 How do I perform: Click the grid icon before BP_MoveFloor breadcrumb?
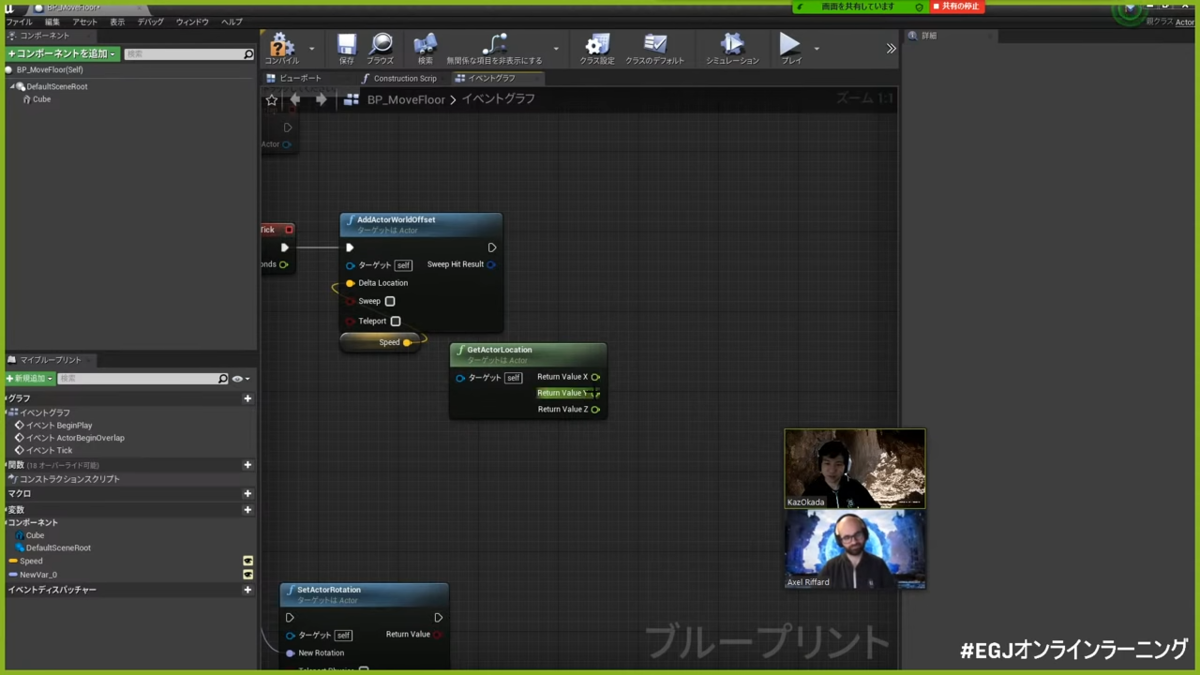click(351, 99)
